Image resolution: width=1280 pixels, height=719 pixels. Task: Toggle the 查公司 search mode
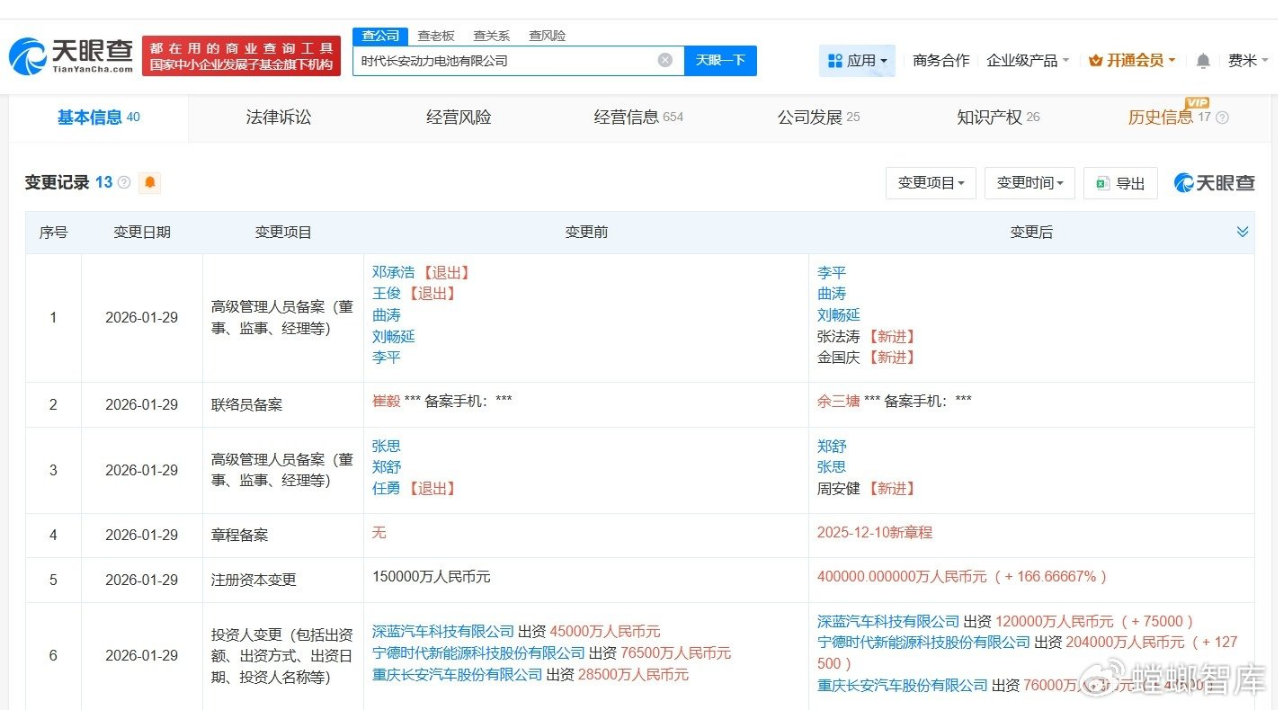[x=380, y=35]
